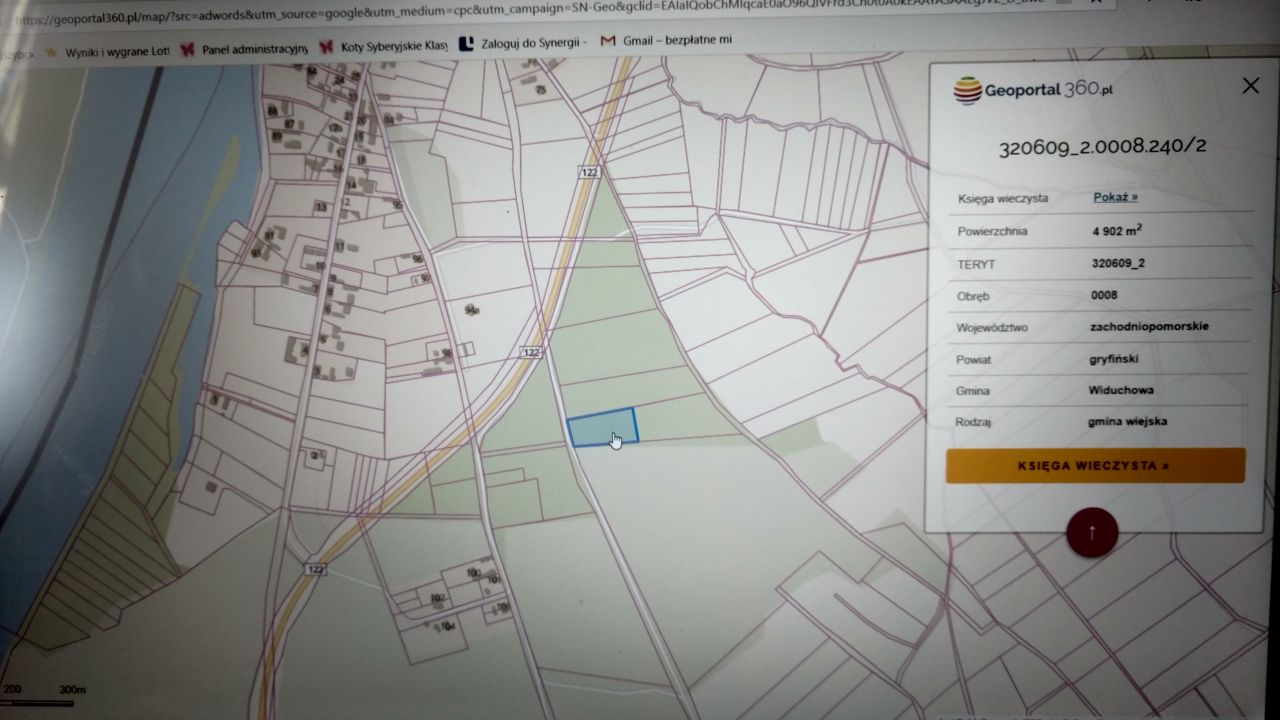Image resolution: width=1280 pixels, height=720 pixels.
Task: Click the Geoportal360.pl logo
Action: point(1033,90)
